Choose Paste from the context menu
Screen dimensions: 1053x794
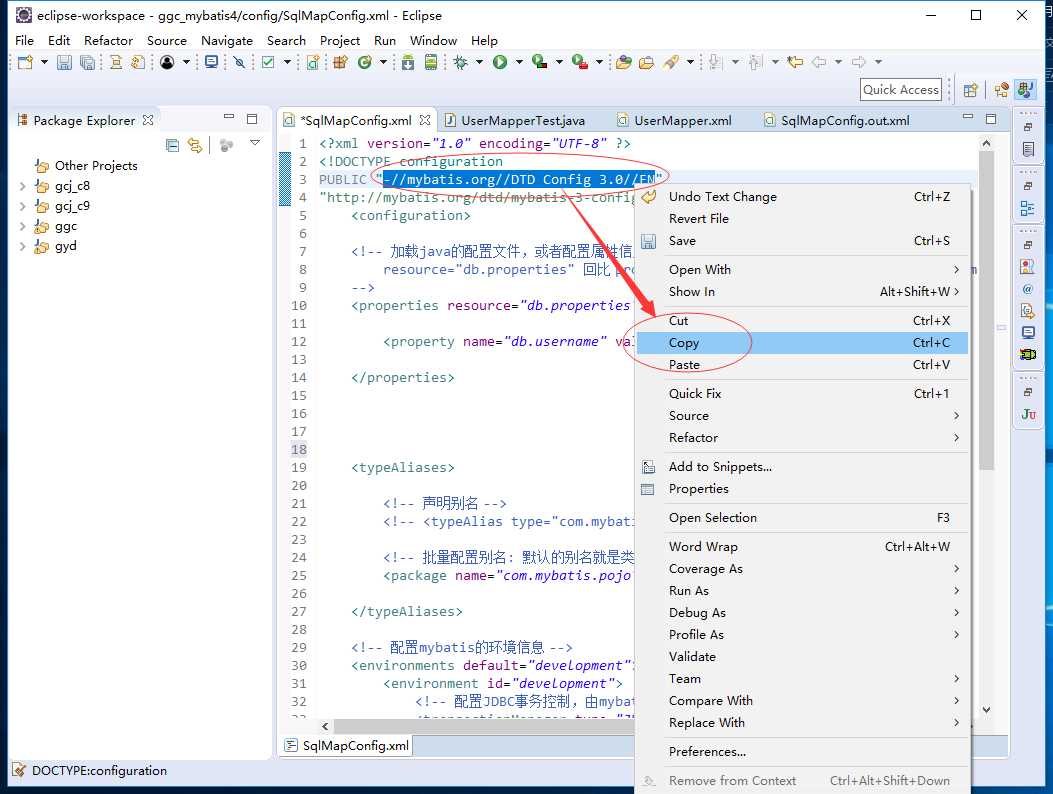click(802, 365)
